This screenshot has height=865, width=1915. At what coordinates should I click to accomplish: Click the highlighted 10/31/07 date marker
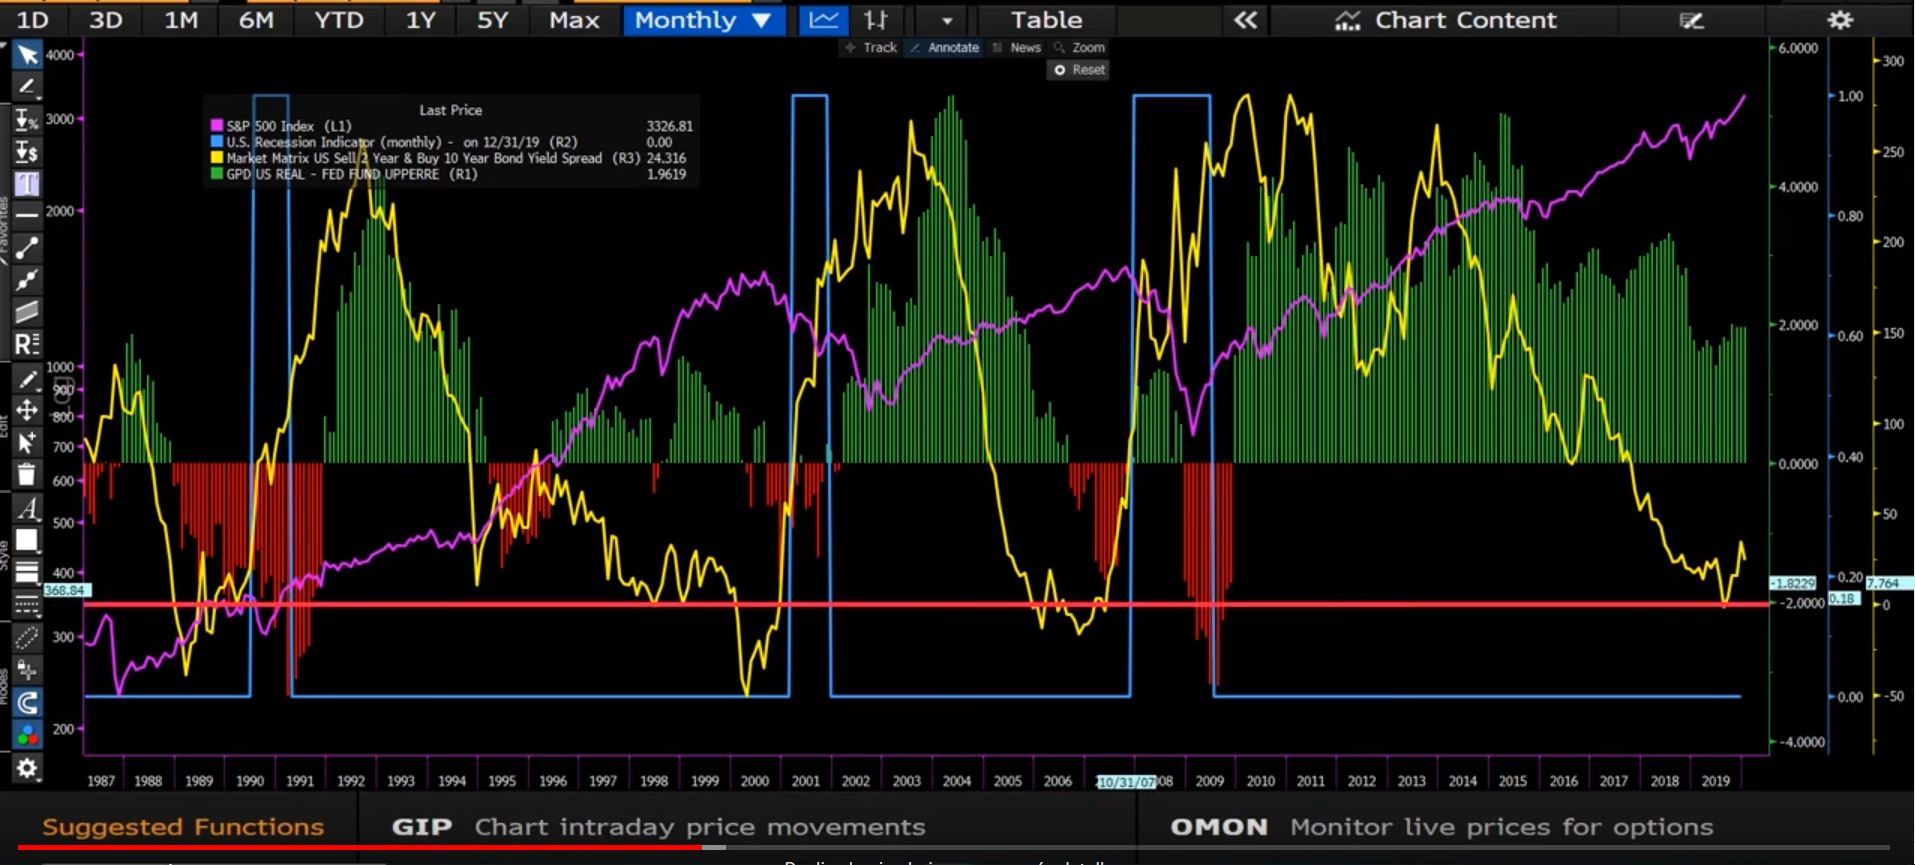[1126, 782]
